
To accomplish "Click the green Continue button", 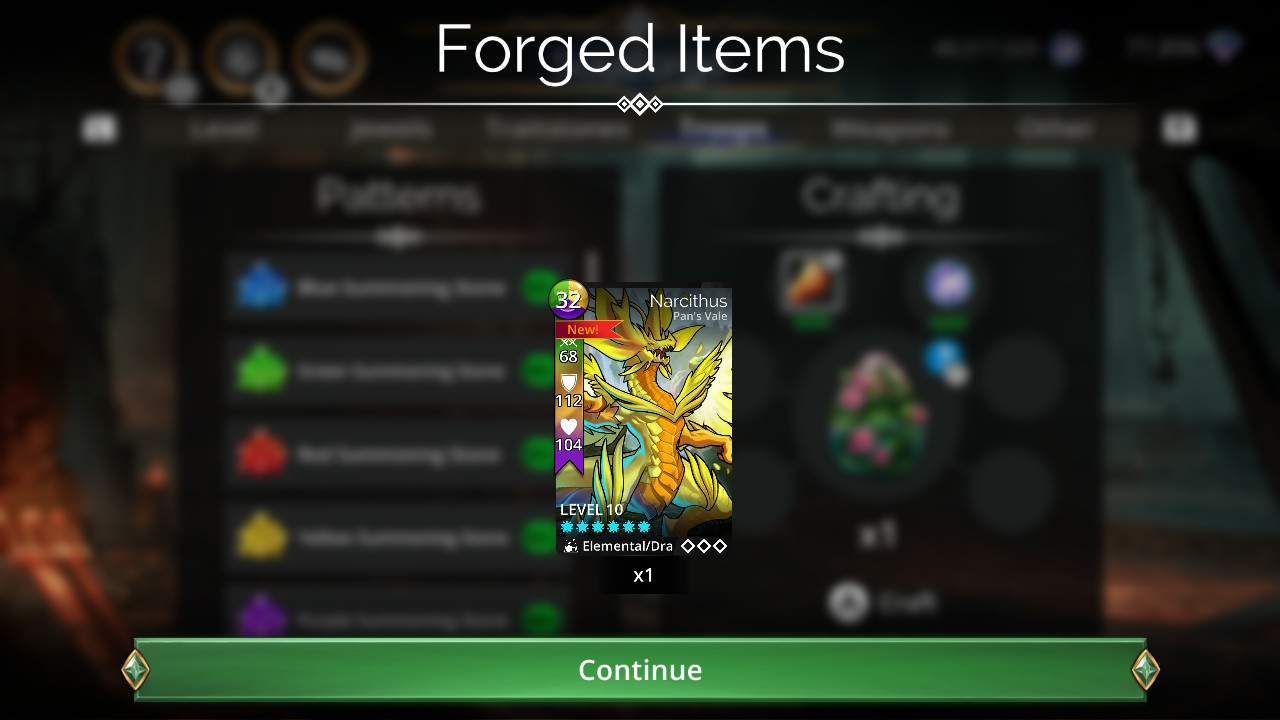I will [640, 669].
